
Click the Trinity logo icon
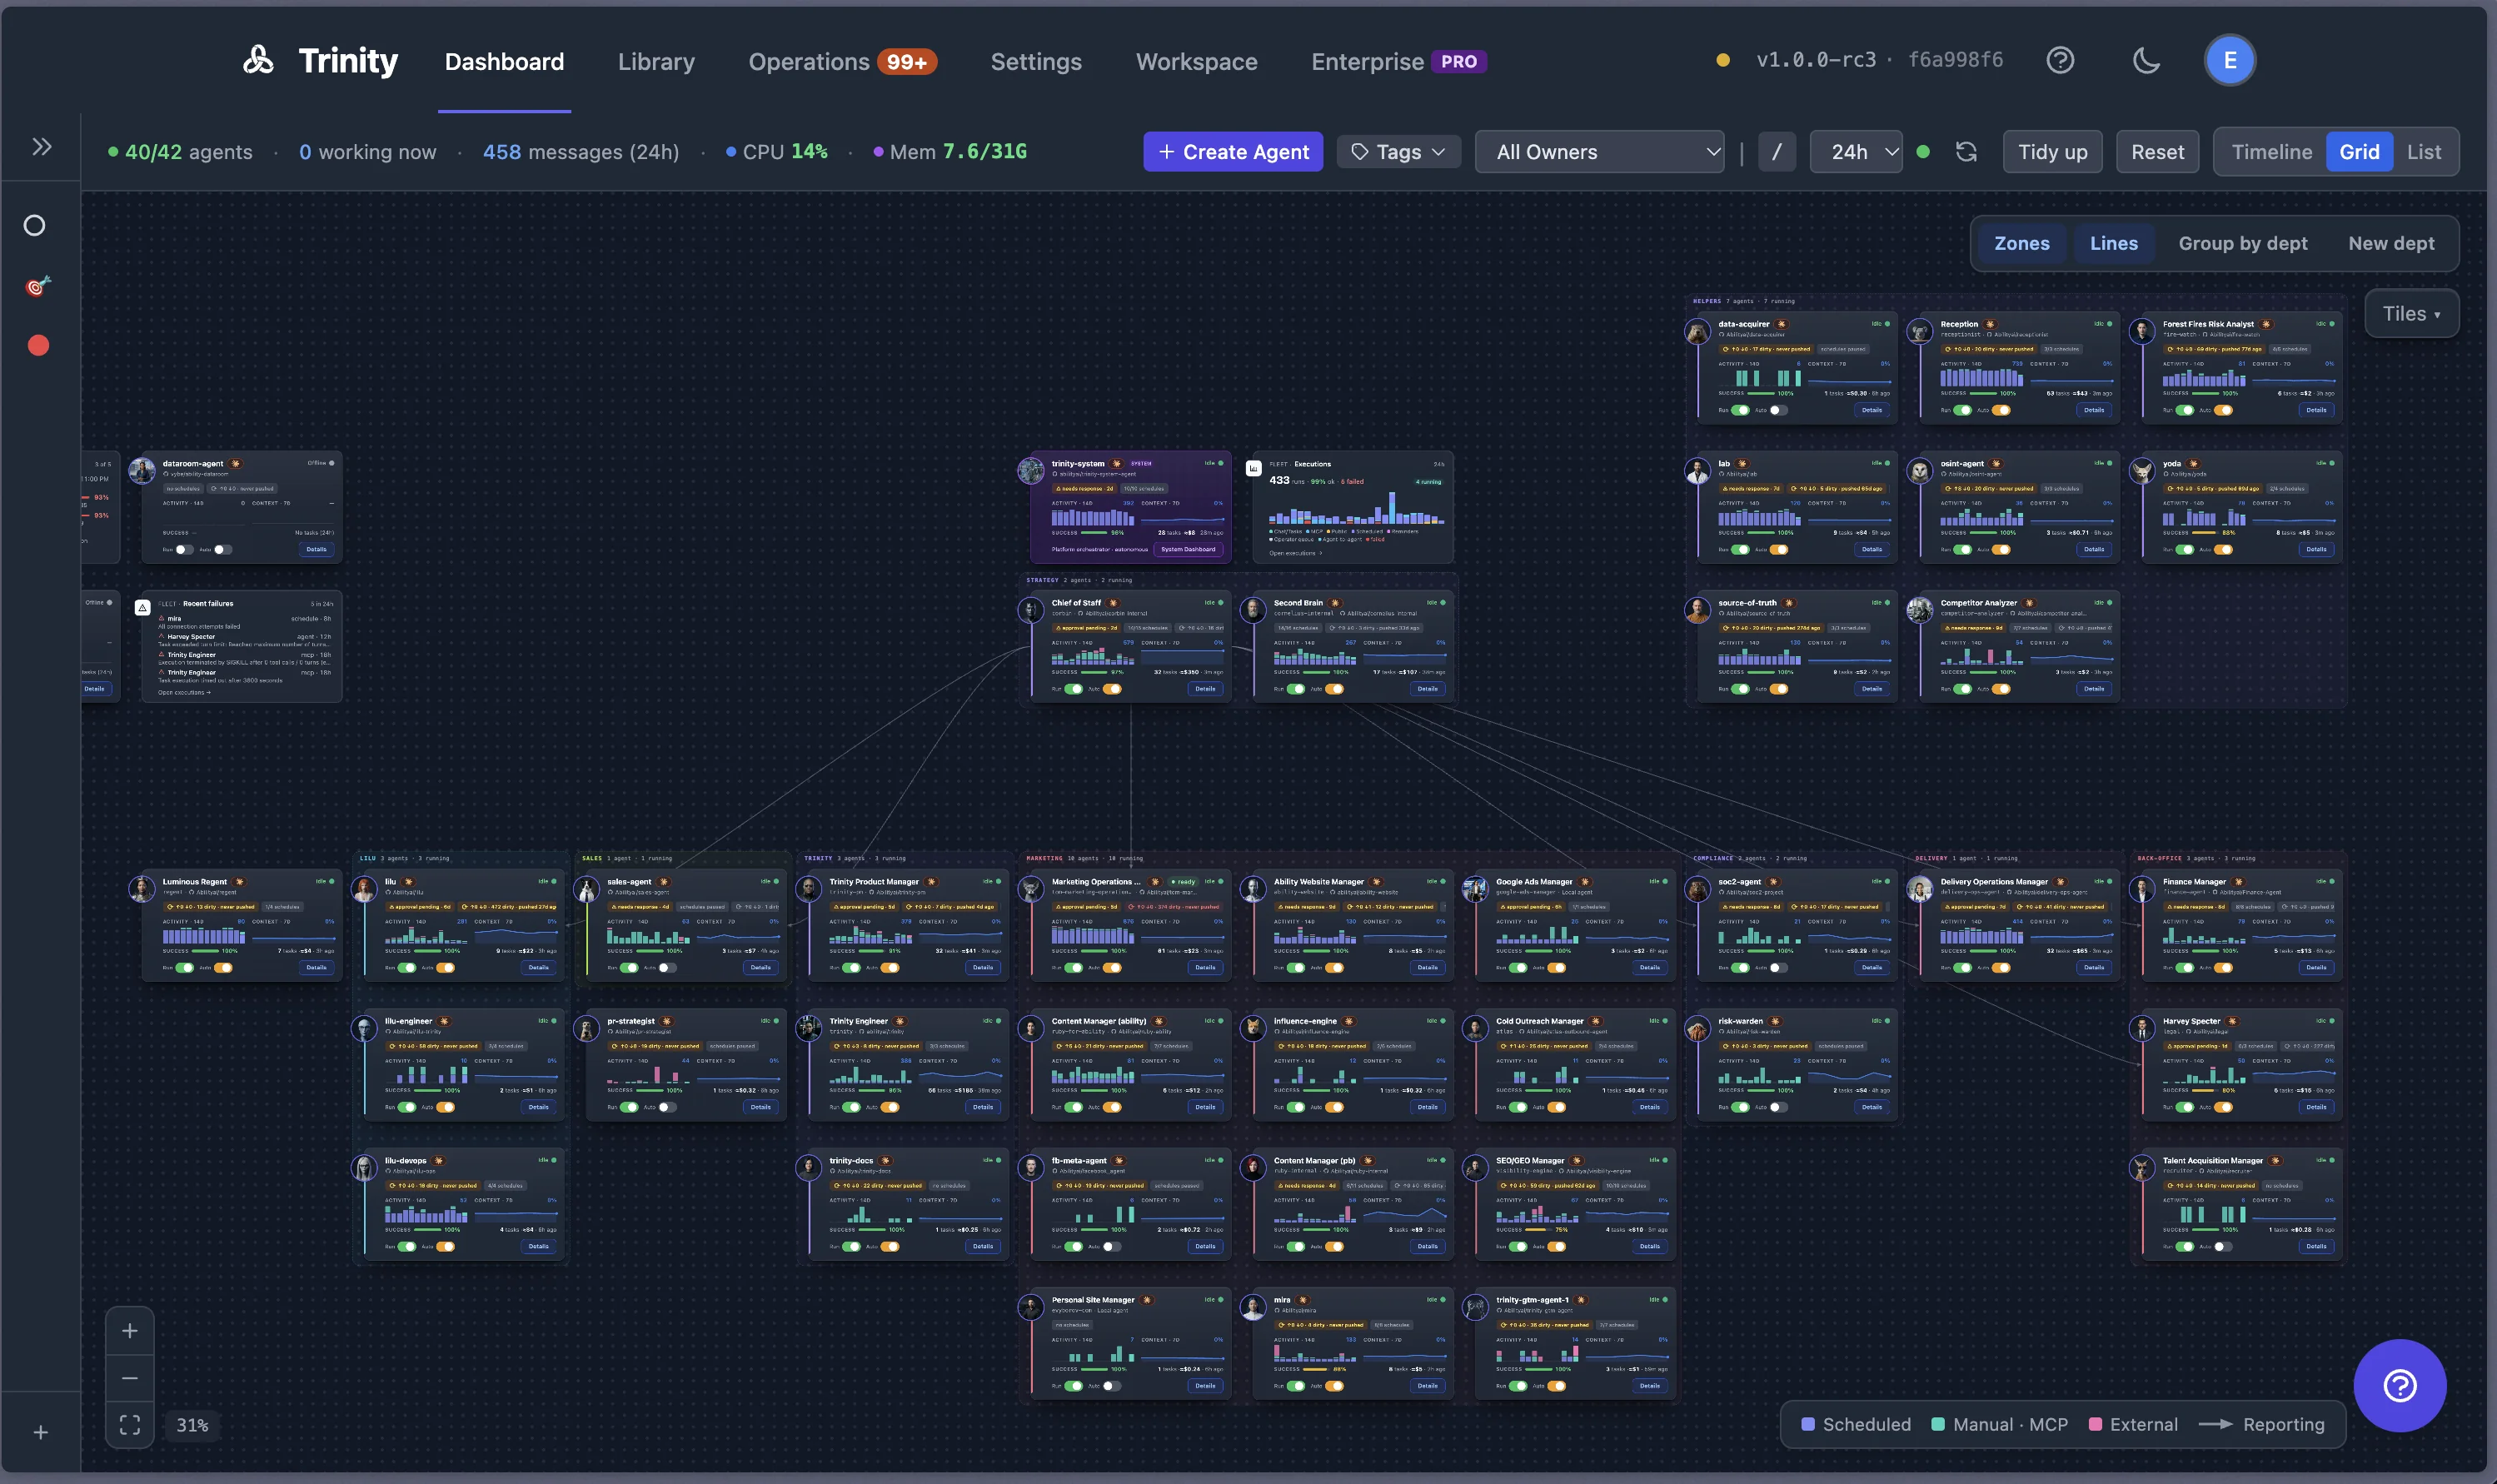pyautogui.click(x=258, y=60)
